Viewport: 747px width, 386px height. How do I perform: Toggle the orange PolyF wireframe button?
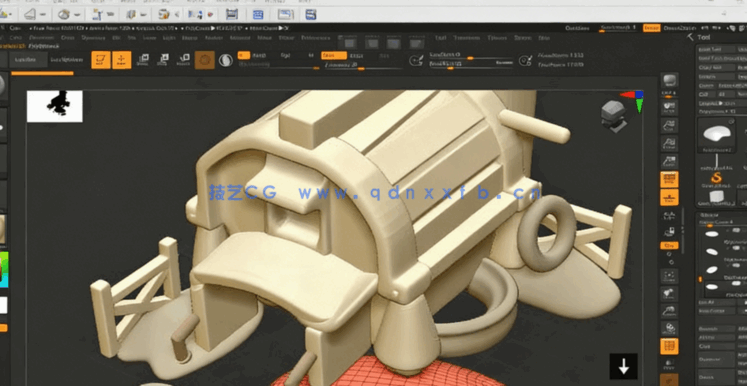pyautogui.click(x=669, y=346)
